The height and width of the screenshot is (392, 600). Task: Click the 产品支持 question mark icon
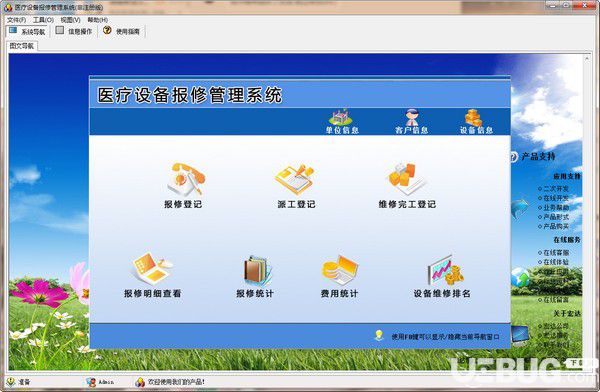click(x=513, y=157)
